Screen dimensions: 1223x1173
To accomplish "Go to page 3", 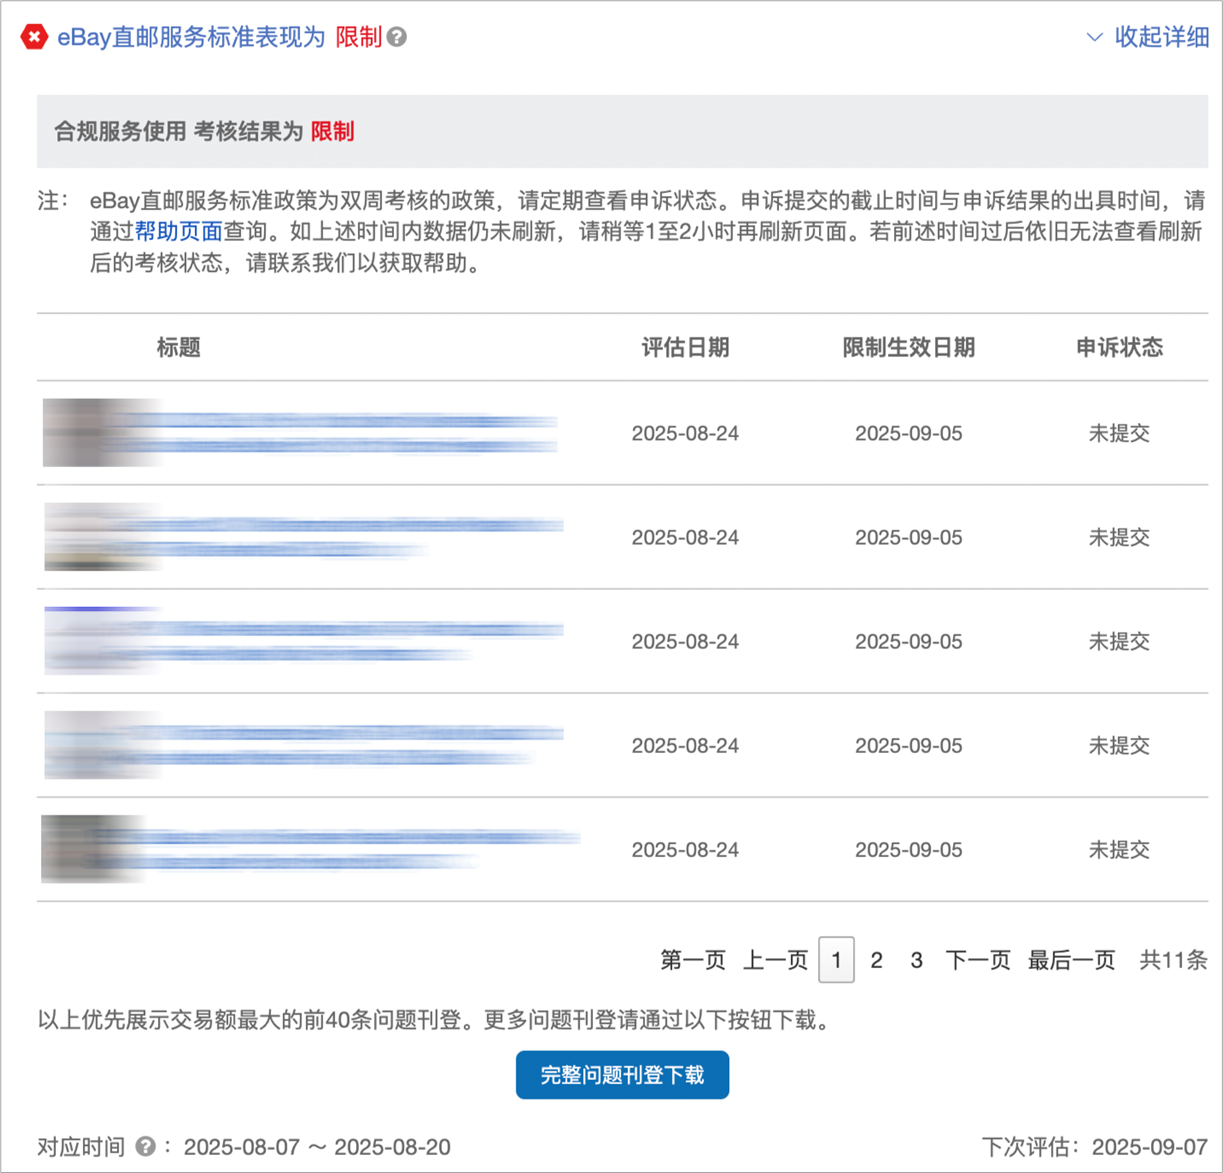I will 916,961.
